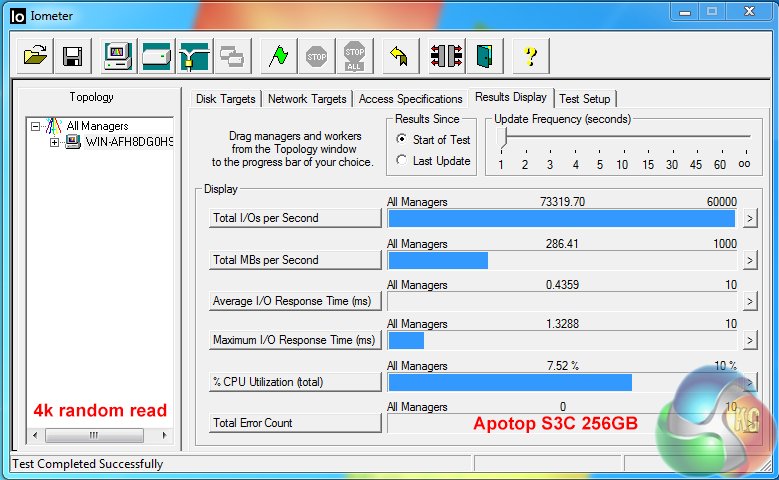Click Stop All tests icon
Viewport: 779px width, 480px height.
(x=354, y=56)
